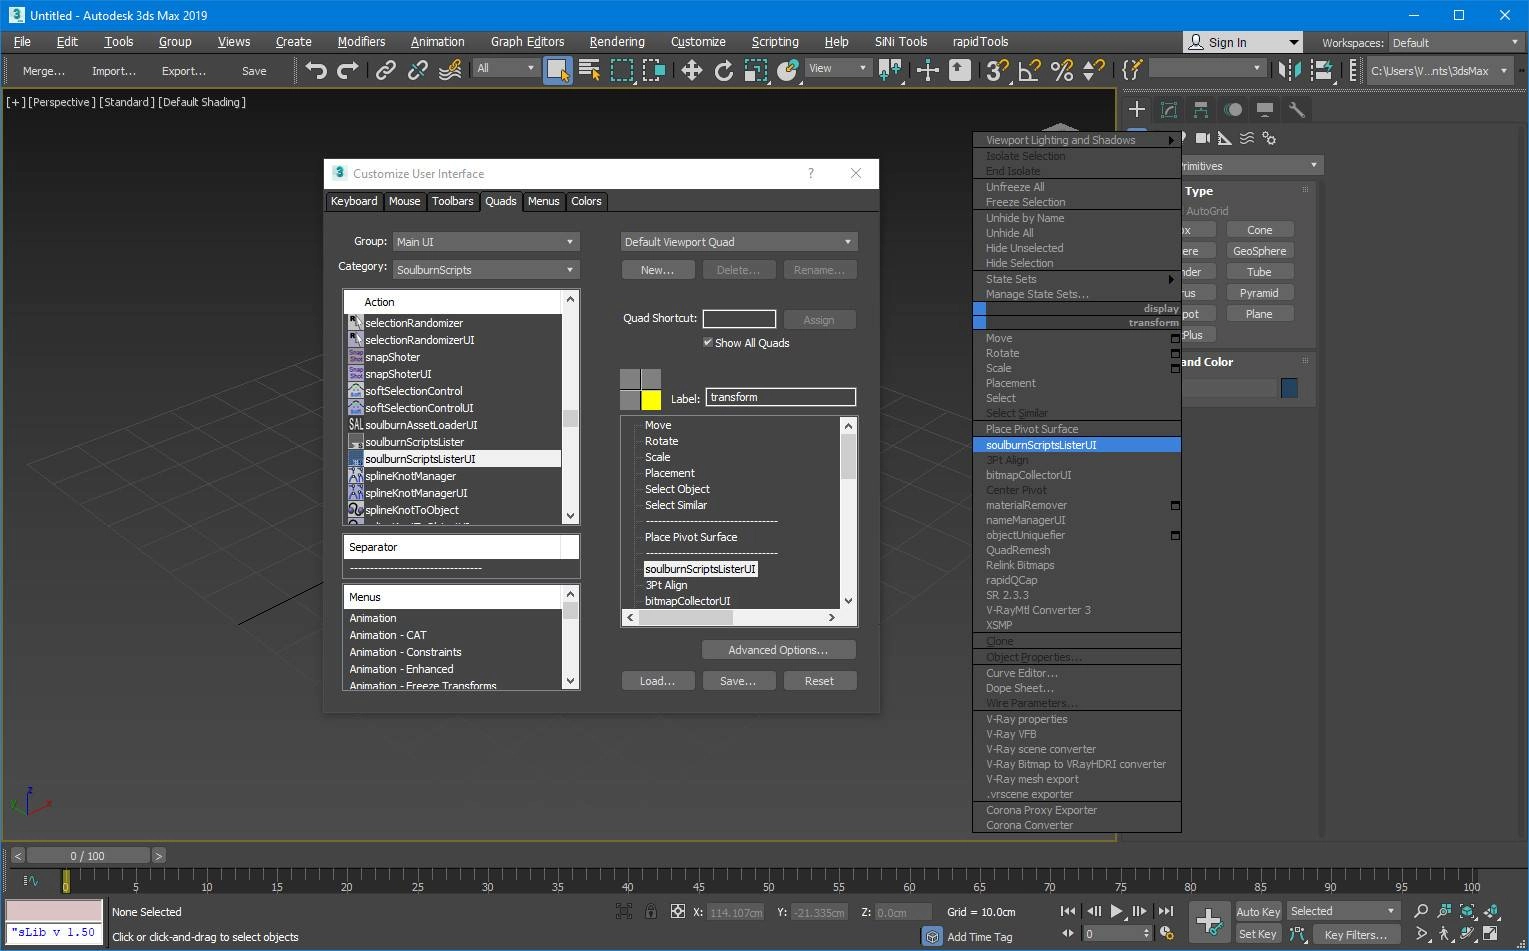Image resolution: width=1529 pixels, height=951 pixels.
Task: Activate the Select and Rotate tool
Action: 724,70
